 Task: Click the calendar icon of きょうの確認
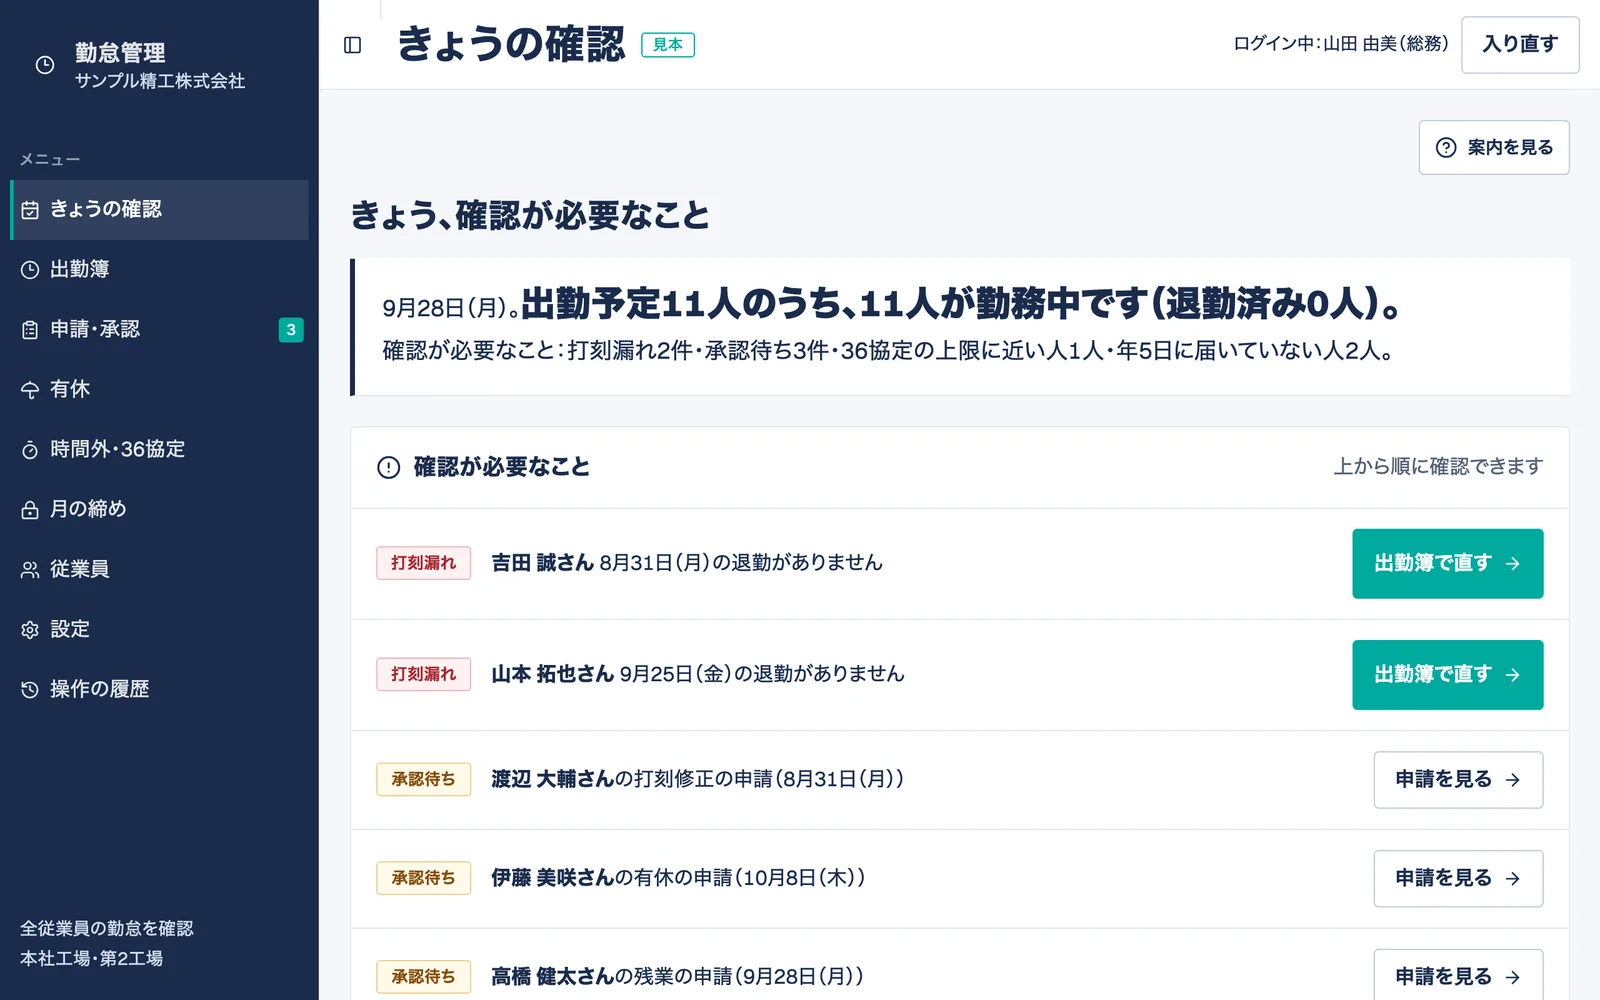[30, 210]
